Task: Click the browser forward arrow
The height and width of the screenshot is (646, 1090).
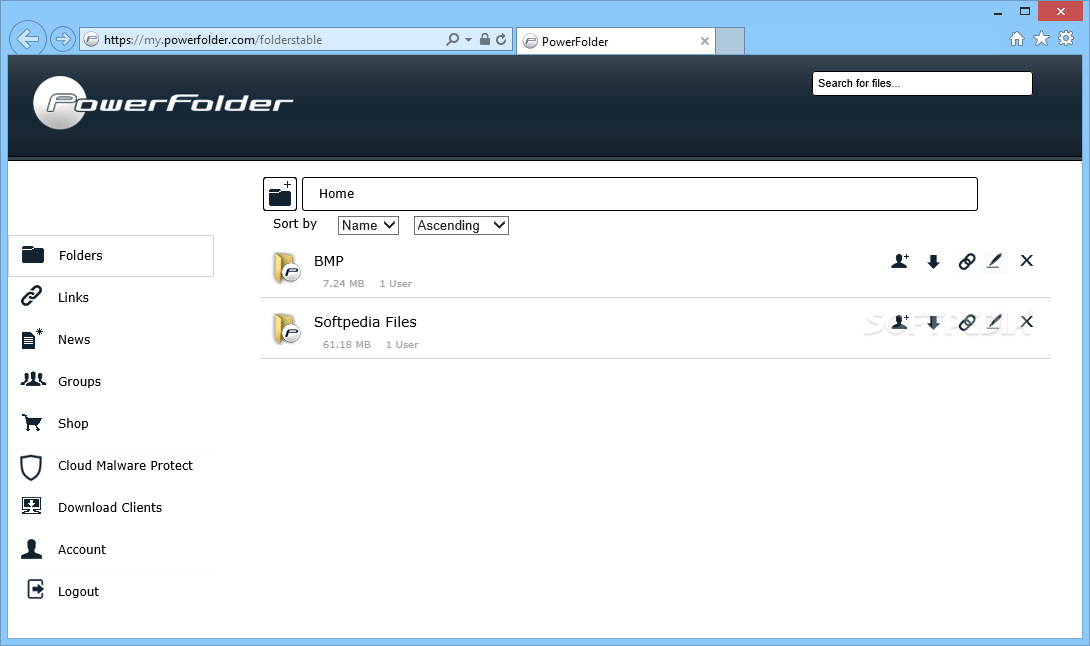Action: click(x=63, y=39)
